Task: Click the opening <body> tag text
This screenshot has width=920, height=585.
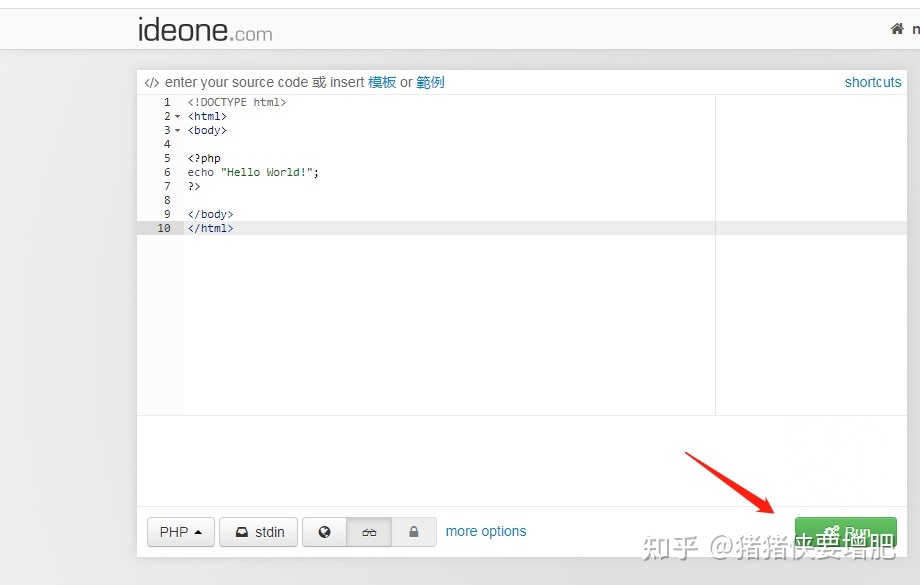Action: (207, 130)
